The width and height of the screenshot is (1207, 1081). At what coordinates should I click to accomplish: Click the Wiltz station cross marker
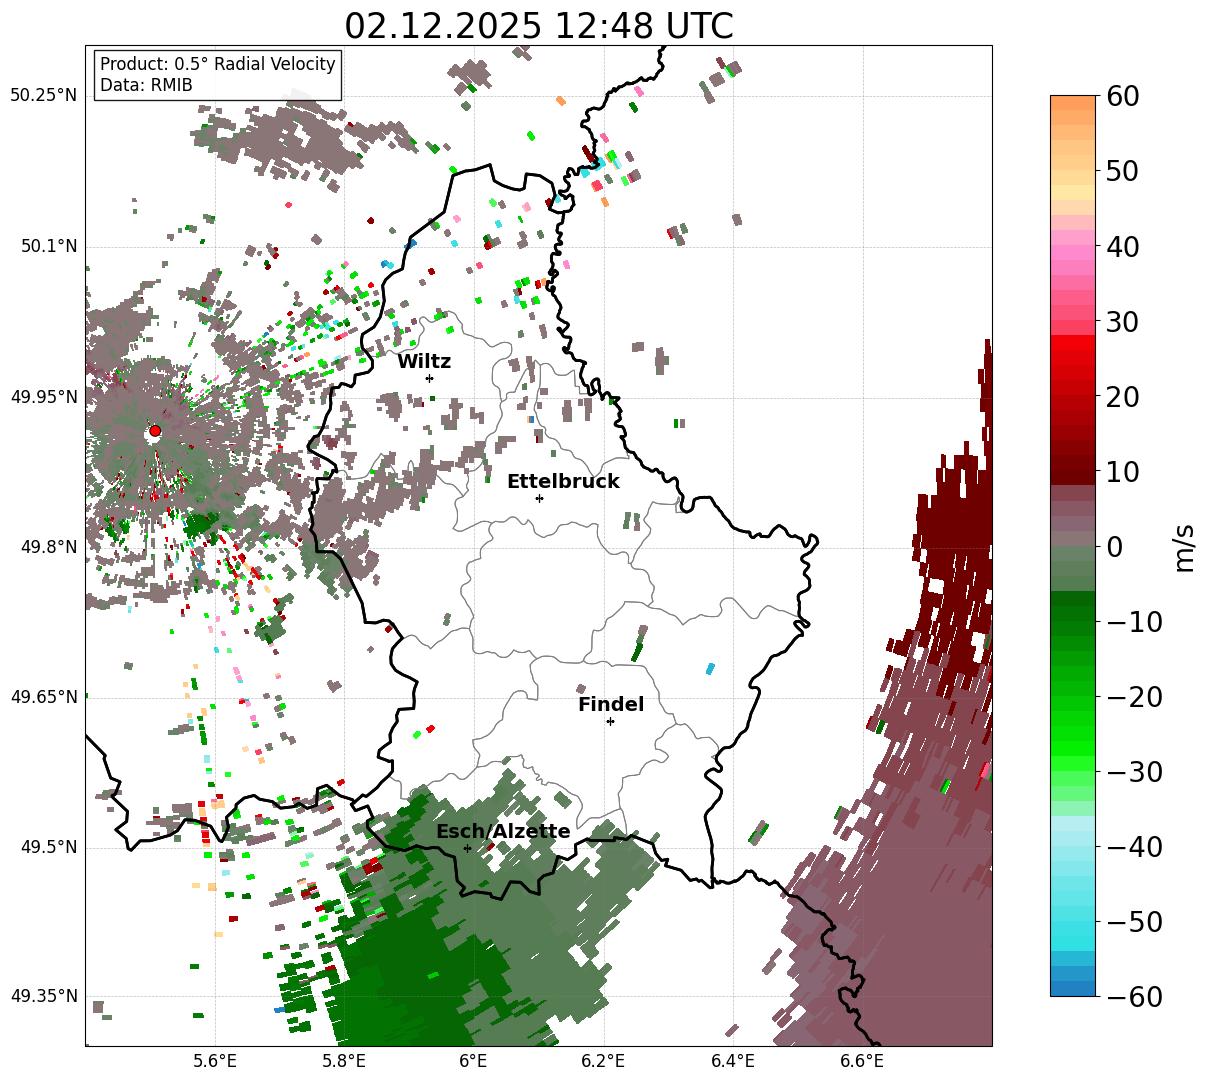pos(429,378)
